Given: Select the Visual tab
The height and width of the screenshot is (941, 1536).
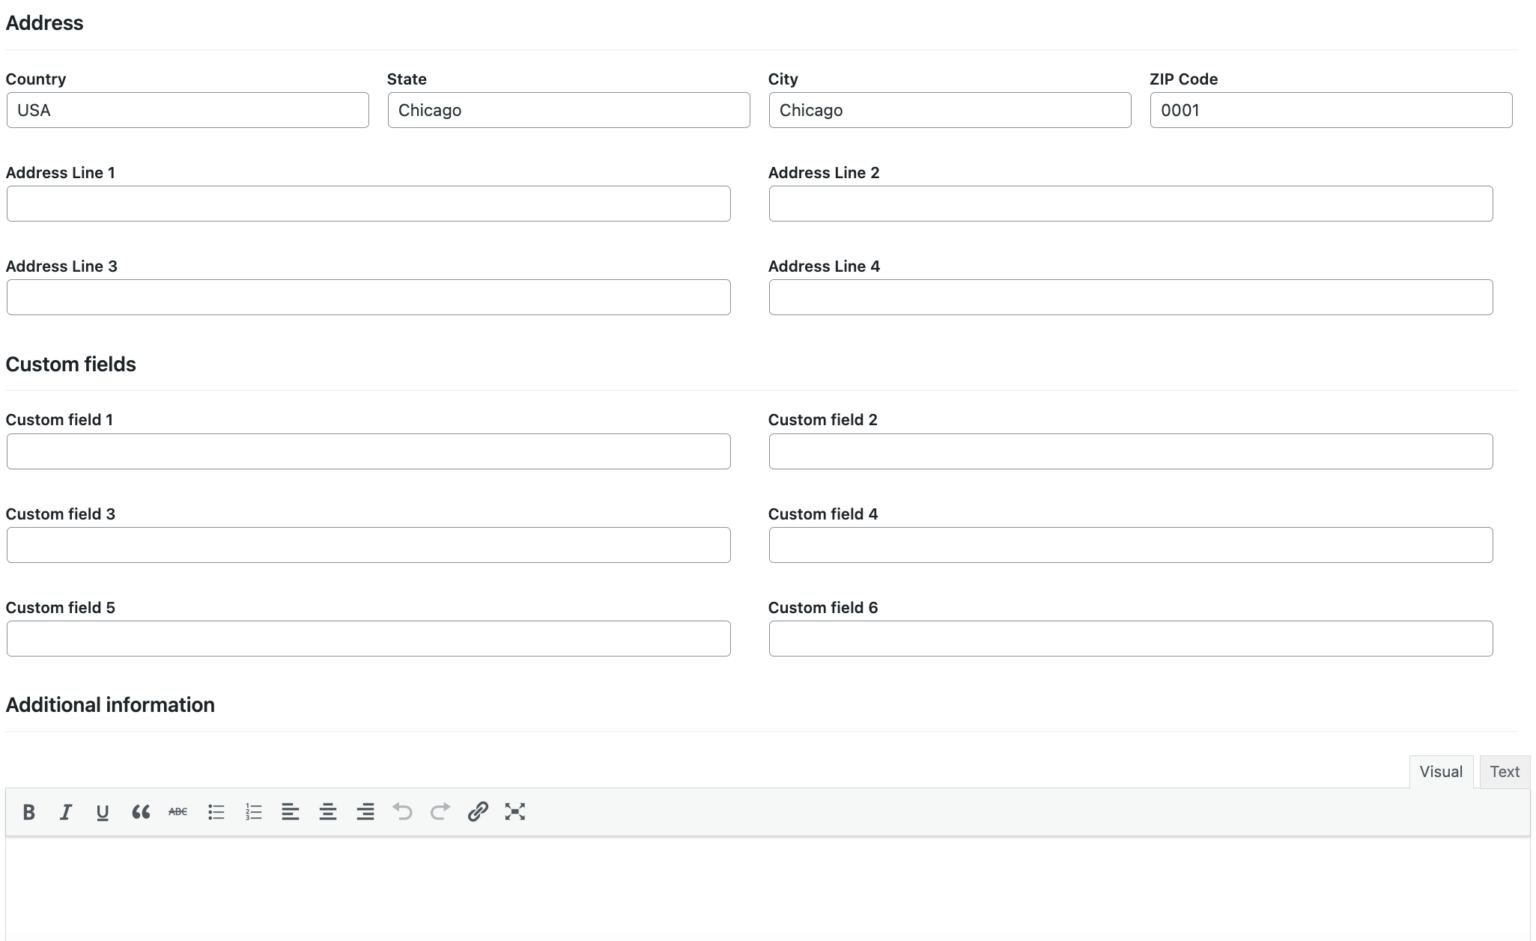Looking at the screenshot, I should [x=1440, y=771].
